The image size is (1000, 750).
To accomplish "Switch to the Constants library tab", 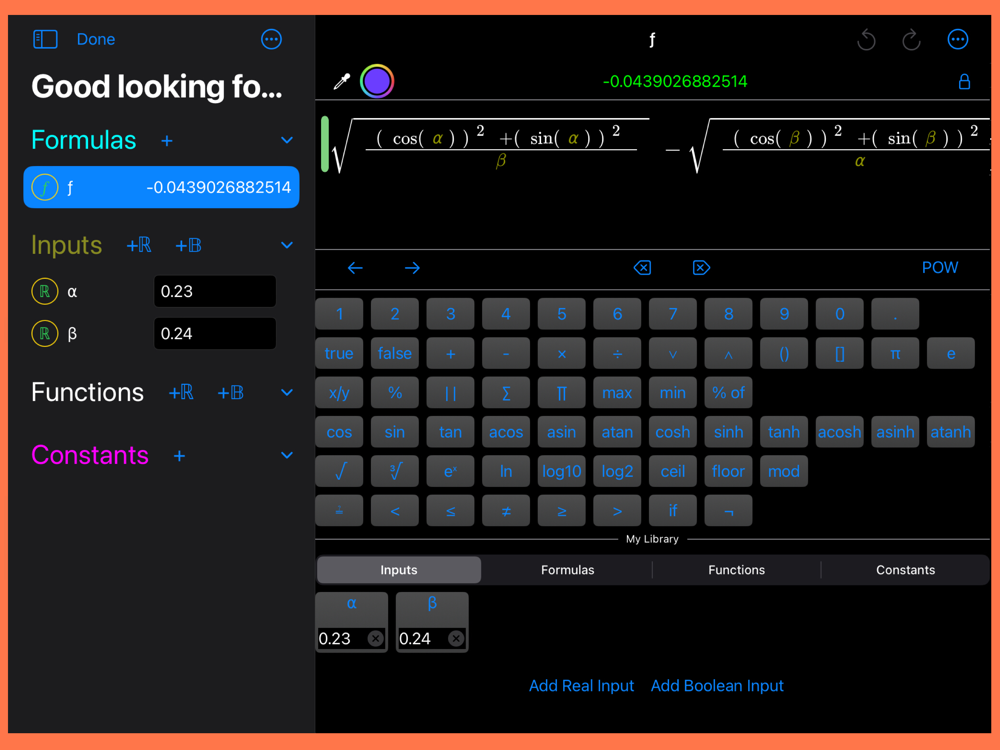I will coord(906,570).
